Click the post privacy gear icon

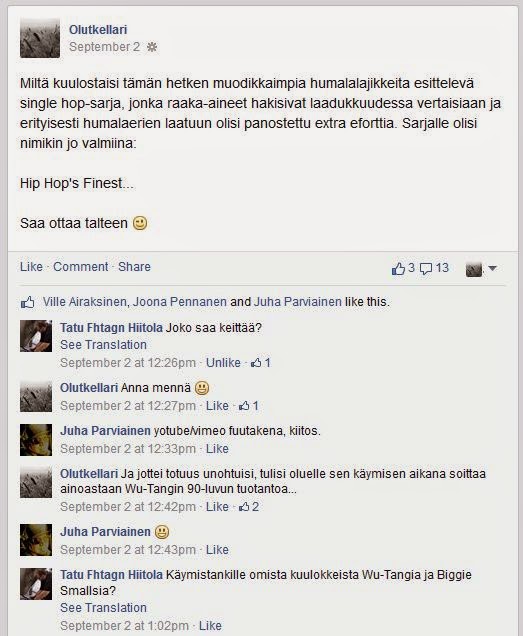[152, 47]
